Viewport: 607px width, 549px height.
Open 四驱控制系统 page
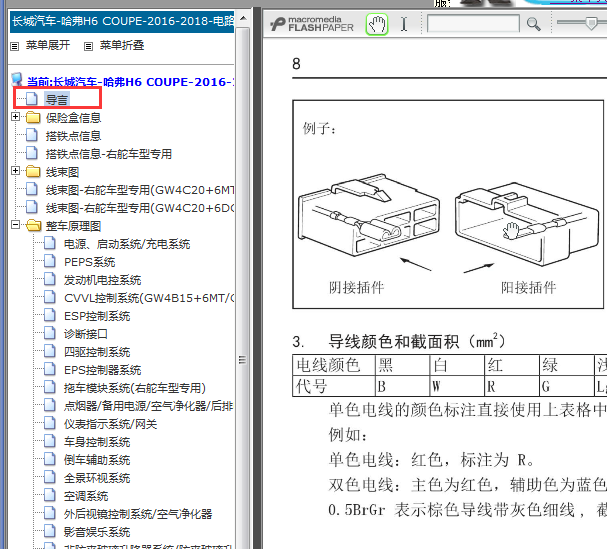pos(97,352)
